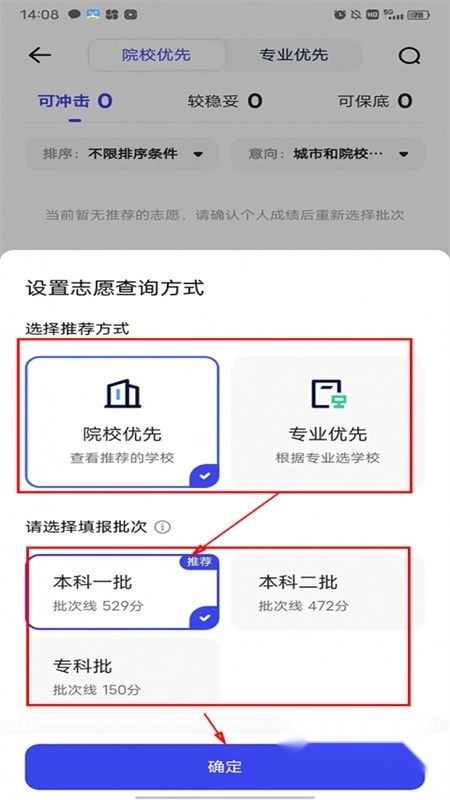The height and width of the screenshot is (800, 450).
Task: Open search with magnifier icon
Action: pyautogui.click(x=409, y=56)
